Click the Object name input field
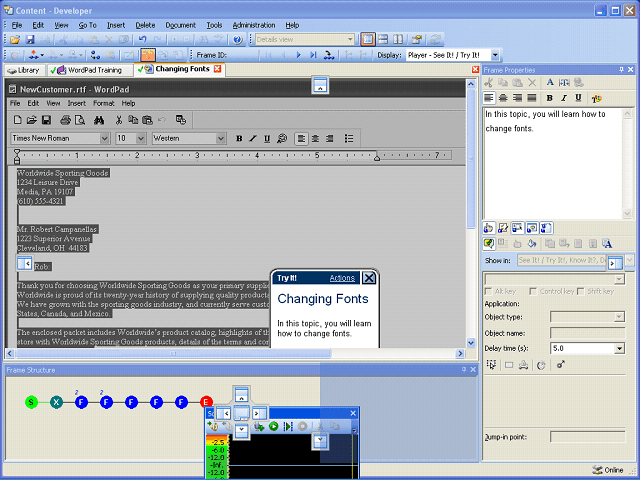Screen dimensions: 640x480 [x=587, y=333]
